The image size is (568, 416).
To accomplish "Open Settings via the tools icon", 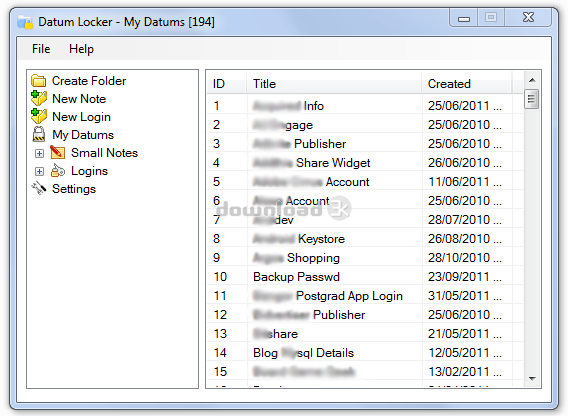I will click(38, 188).
